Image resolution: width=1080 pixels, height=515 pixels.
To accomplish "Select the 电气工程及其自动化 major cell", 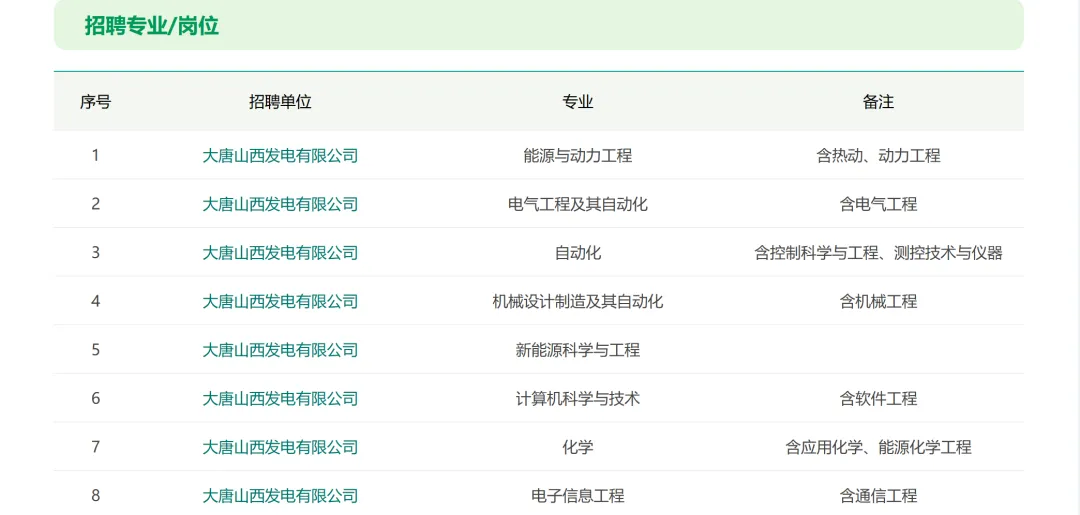I will (578, 204).
